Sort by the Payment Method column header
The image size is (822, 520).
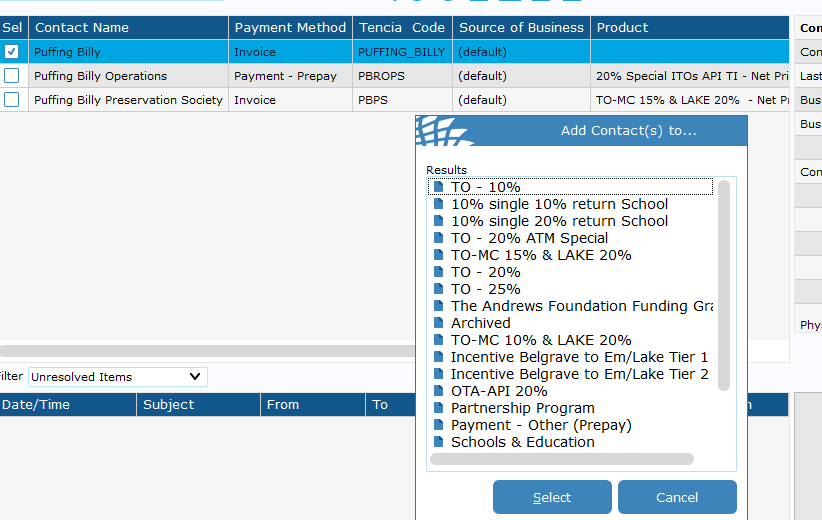(290, 28)
